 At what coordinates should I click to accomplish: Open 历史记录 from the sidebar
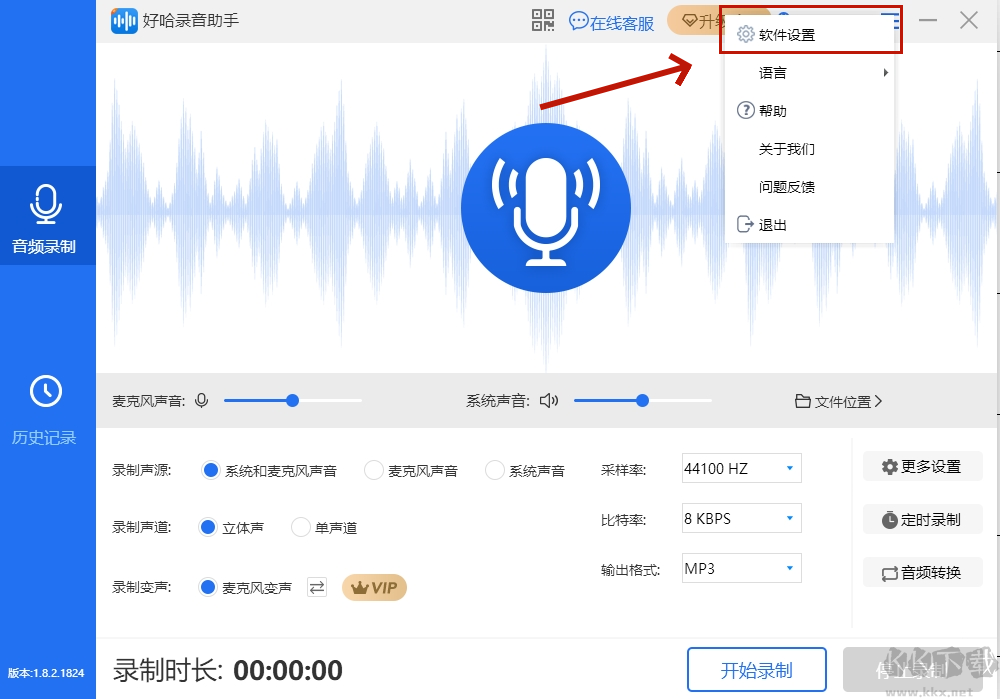click(x=47, y=405)
